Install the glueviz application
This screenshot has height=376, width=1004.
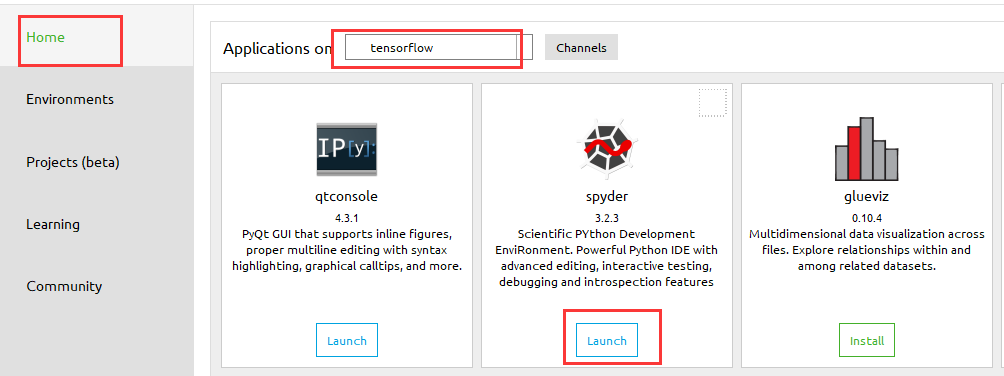[866, 340]
